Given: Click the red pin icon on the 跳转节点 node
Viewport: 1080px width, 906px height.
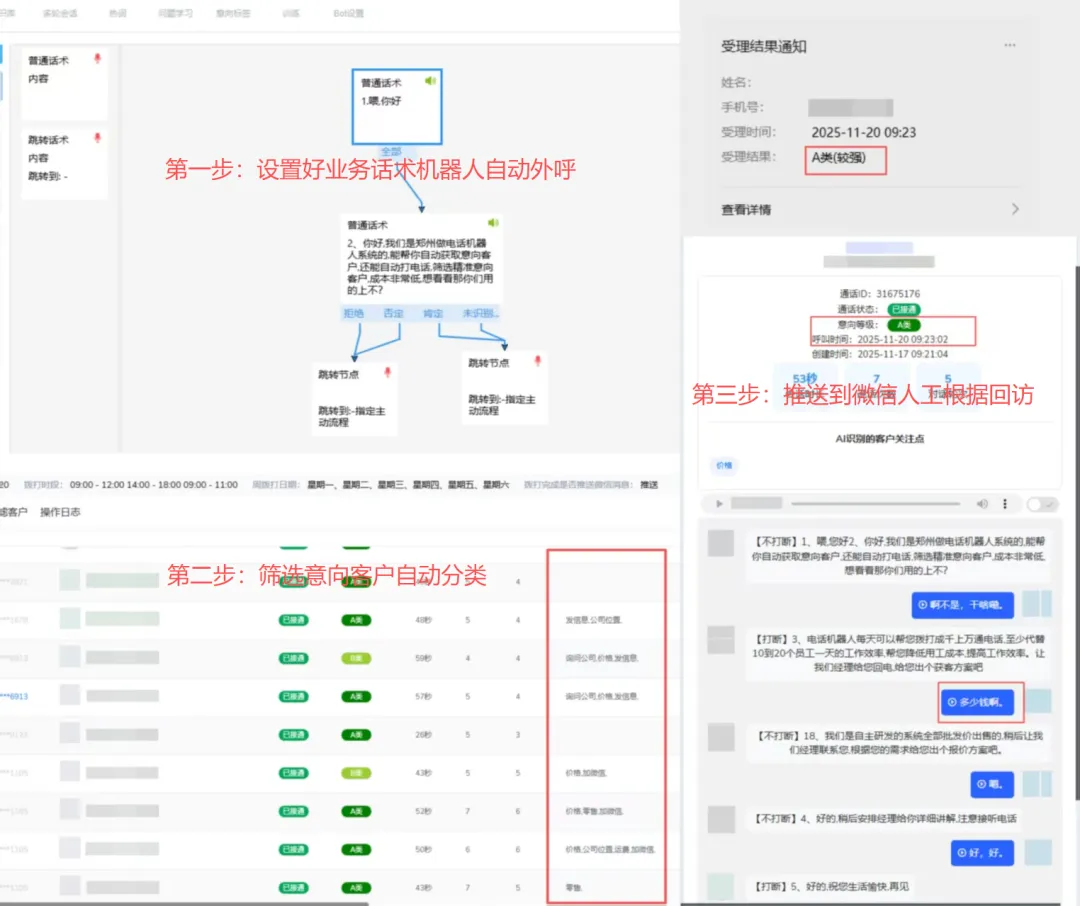Looking at the screenshot, I should [387, 370].
